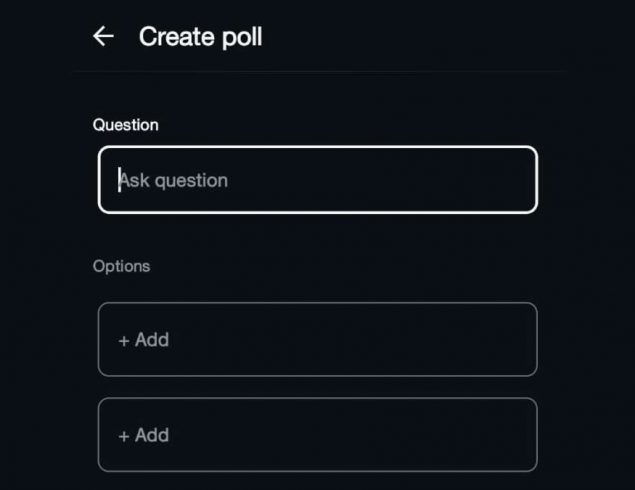Screen dimensions: 635x490
Task: Click the Ask question placeholder text
Action: coord(175,180)
